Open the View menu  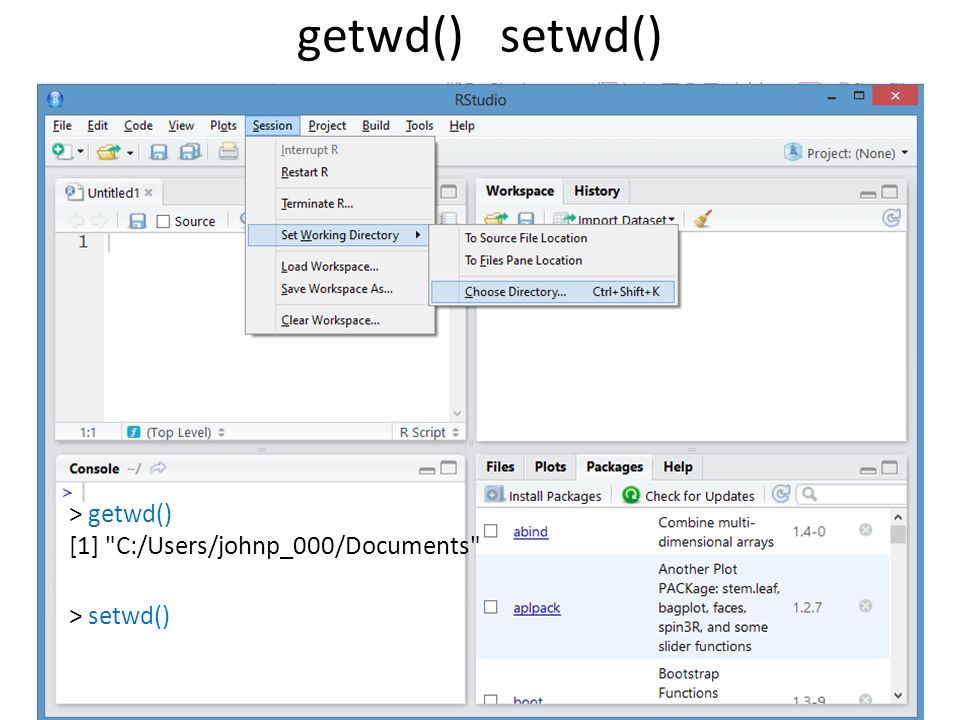[181, 126]
